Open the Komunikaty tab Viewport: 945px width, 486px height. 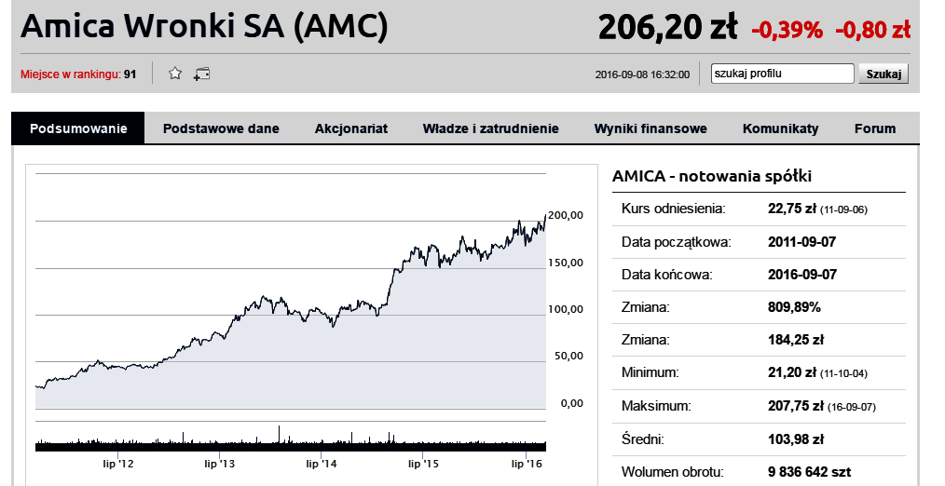[x=780, y=128]
